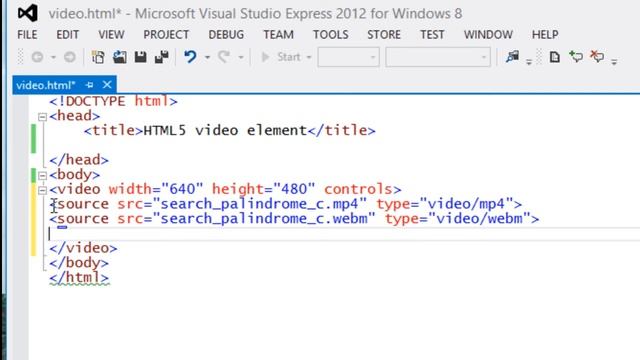Viewport: 640px width, 360px height.
Task: Undo the last edit with the blue arrow
Action: pyautogui.click(x=190, y=57)
